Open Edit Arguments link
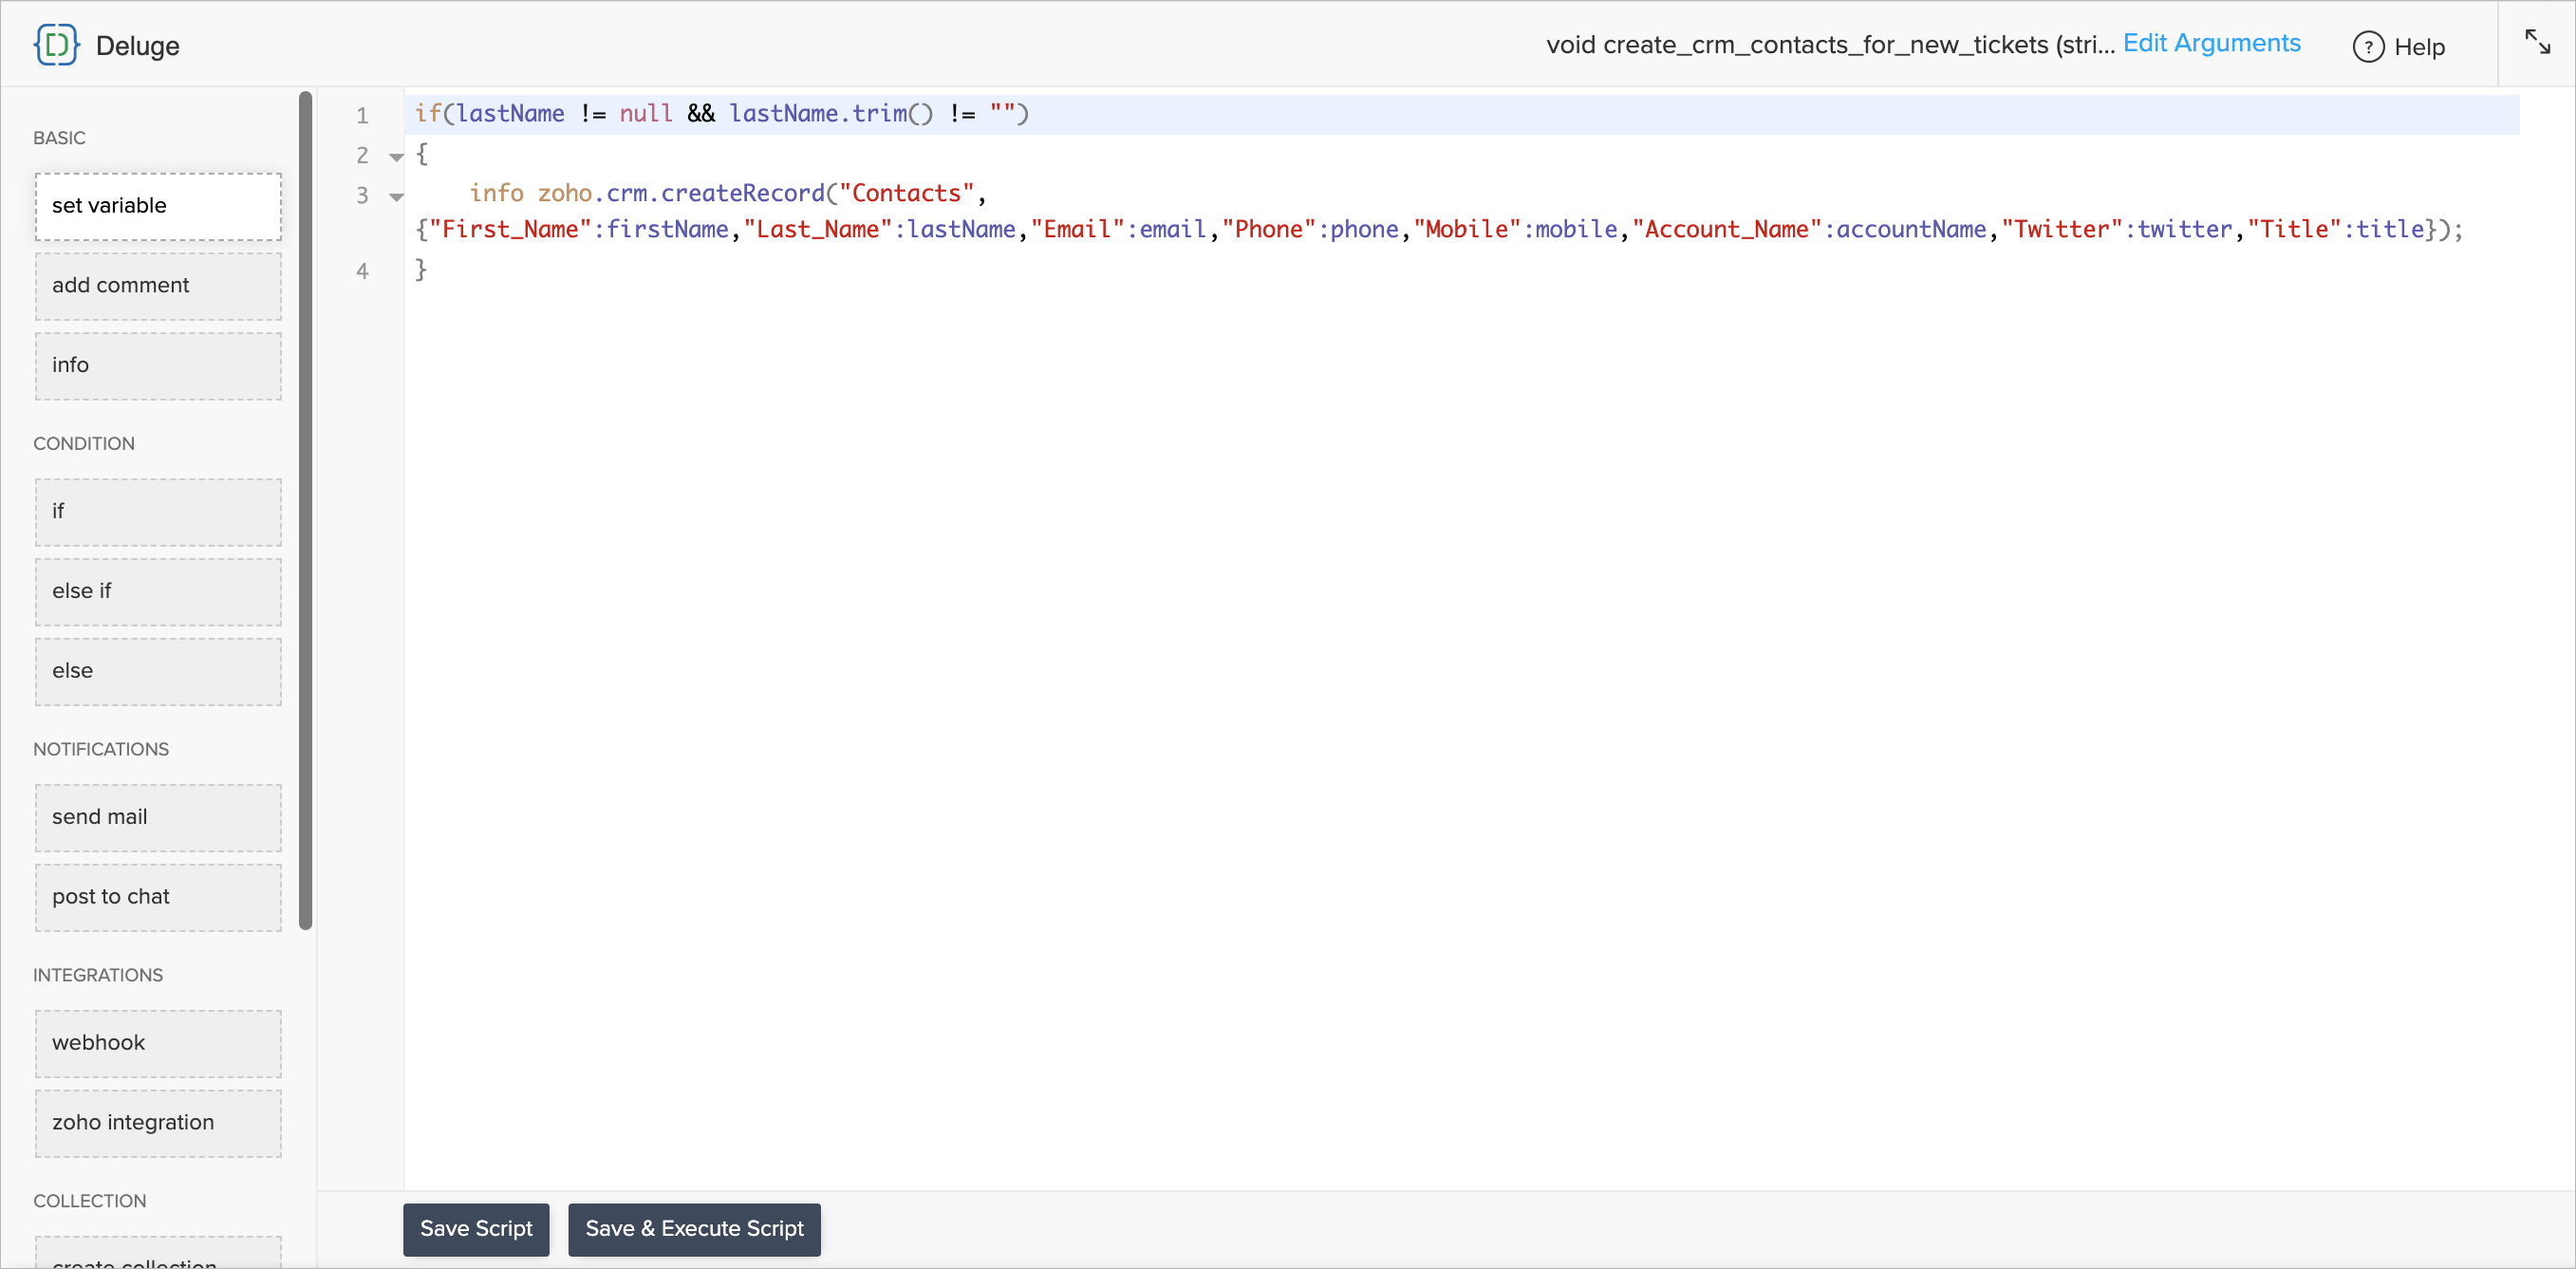 click(2211, 44)
